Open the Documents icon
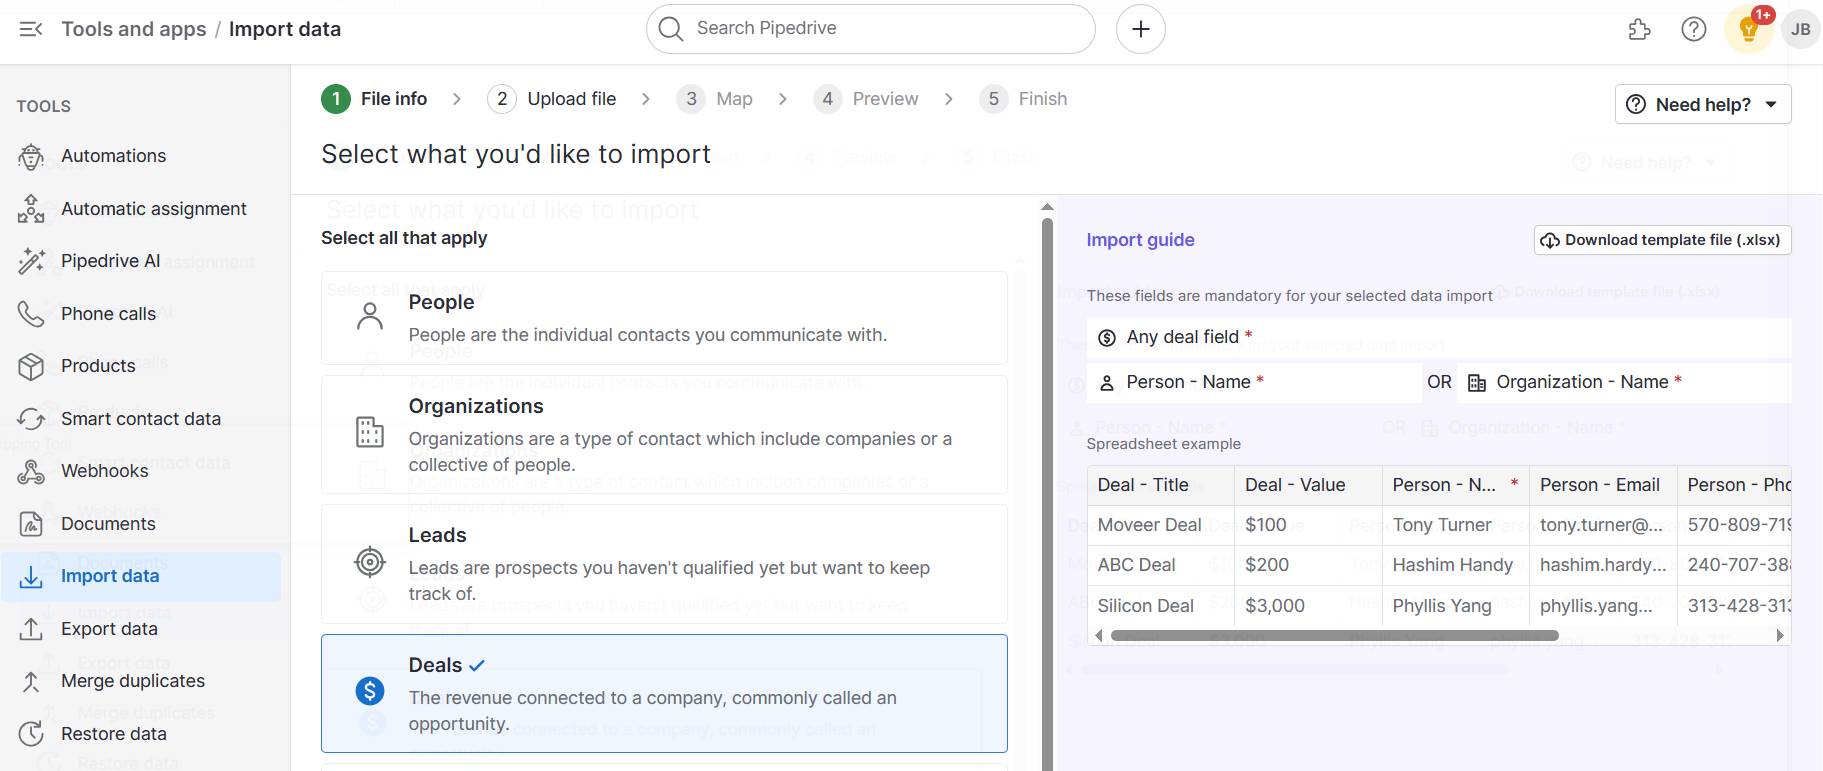1823x771 pixels. [31, 524]
